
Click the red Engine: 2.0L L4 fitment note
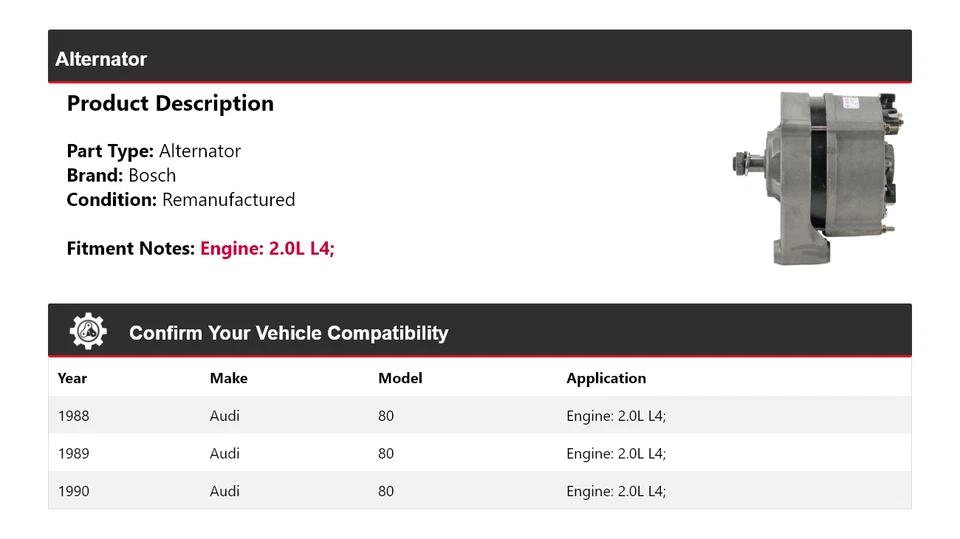tap(267, 248)
